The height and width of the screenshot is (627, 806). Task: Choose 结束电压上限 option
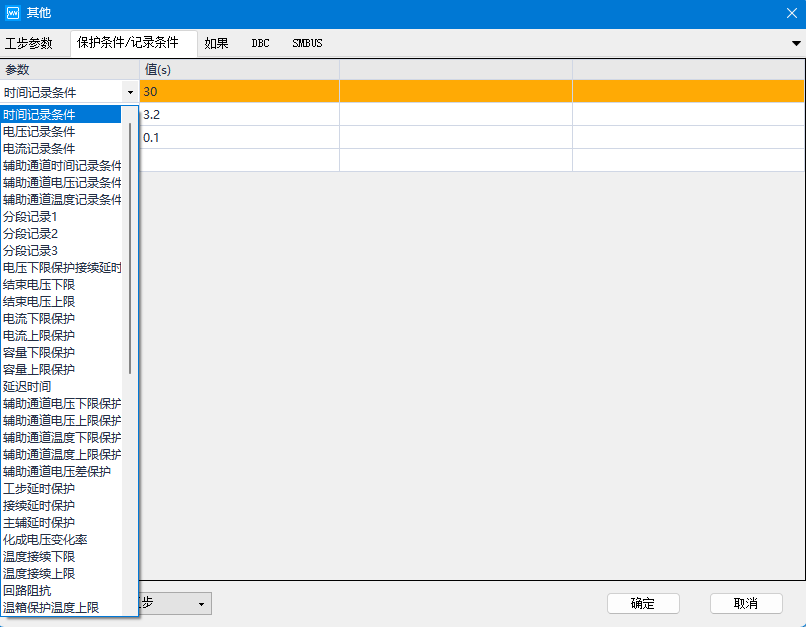[61, 301]
